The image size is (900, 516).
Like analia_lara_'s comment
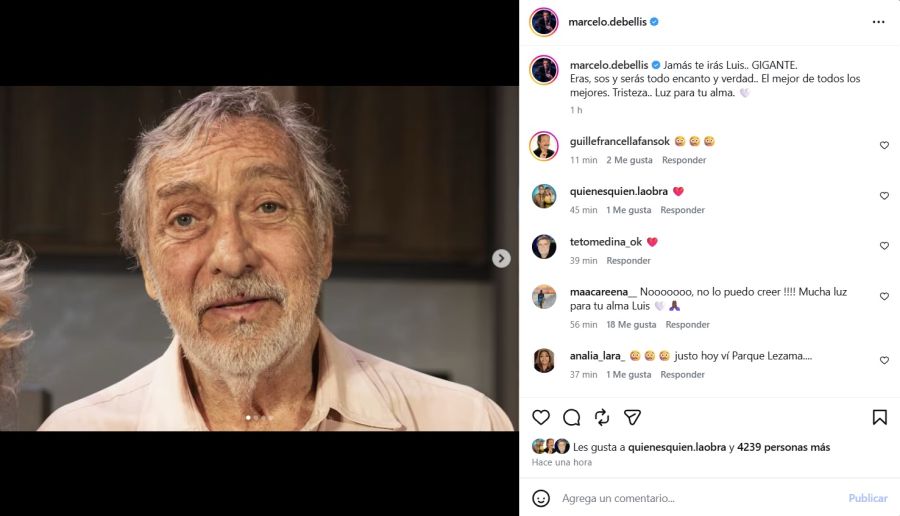884,360
